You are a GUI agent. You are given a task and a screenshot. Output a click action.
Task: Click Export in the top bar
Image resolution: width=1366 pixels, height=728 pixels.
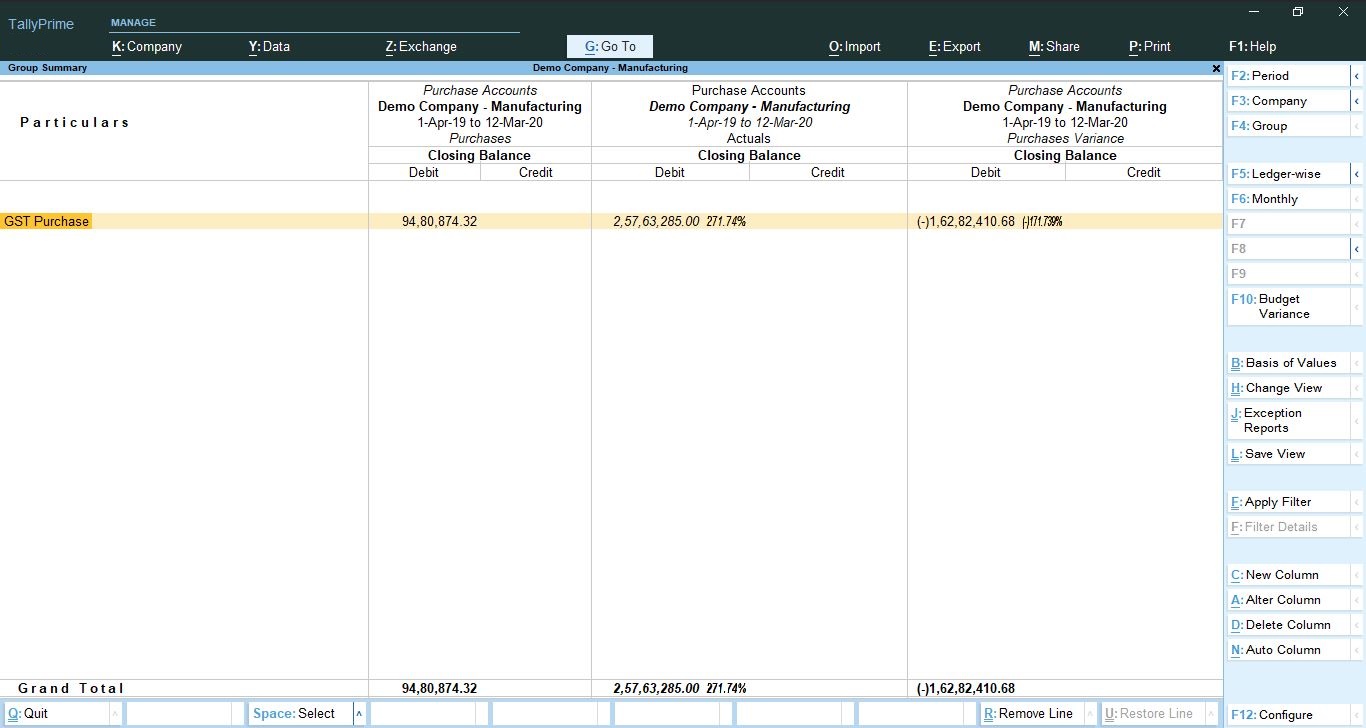pos(954,46)
